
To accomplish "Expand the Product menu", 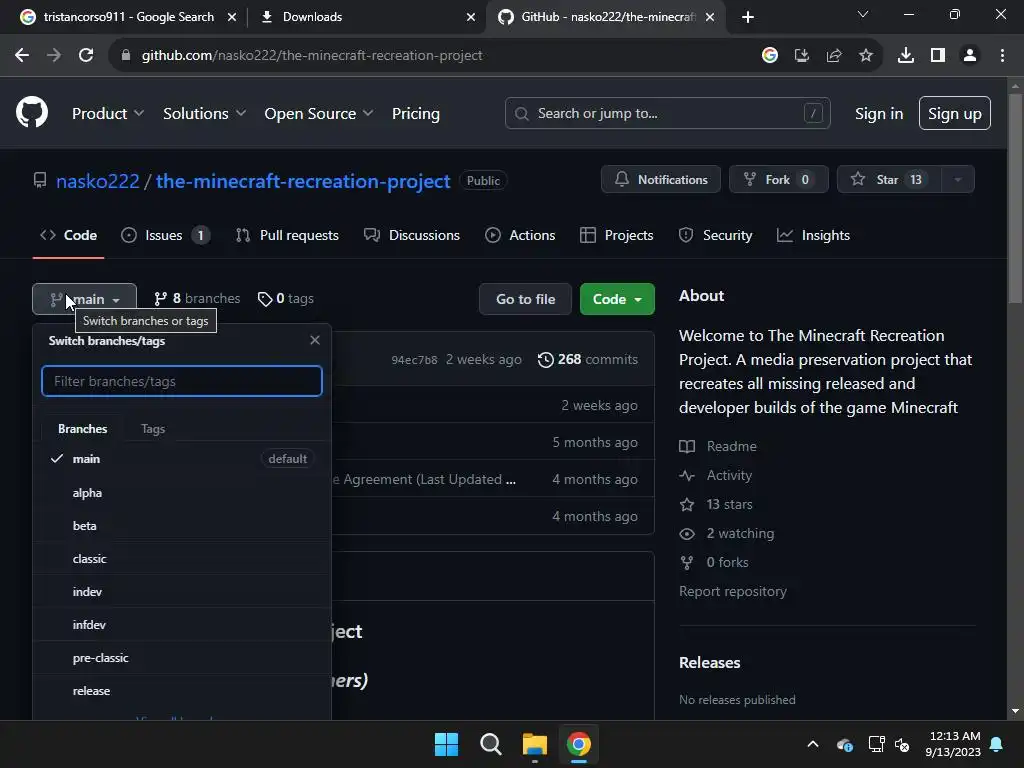I will (x=108, y=114).
